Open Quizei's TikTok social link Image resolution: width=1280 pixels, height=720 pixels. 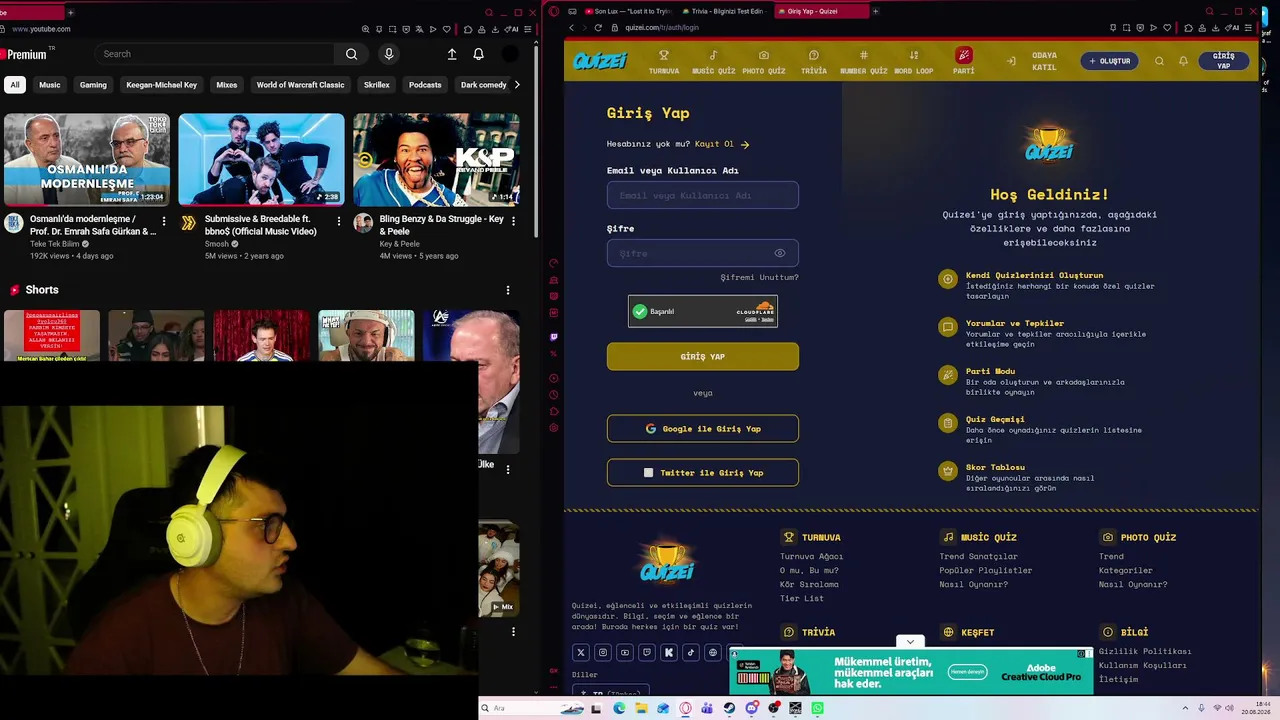tap(690, 652)
